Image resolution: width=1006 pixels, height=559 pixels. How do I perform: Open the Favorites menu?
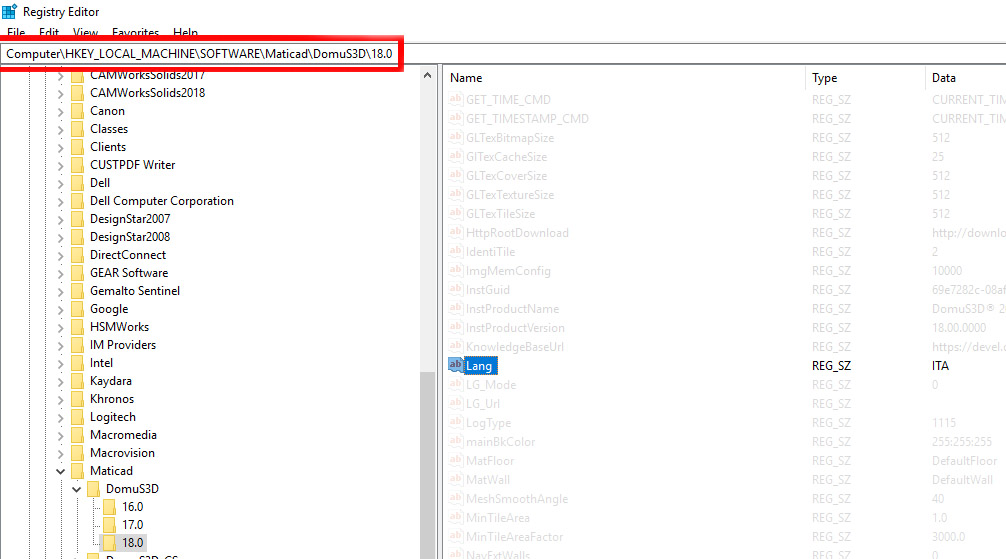(x=135, y=32)
